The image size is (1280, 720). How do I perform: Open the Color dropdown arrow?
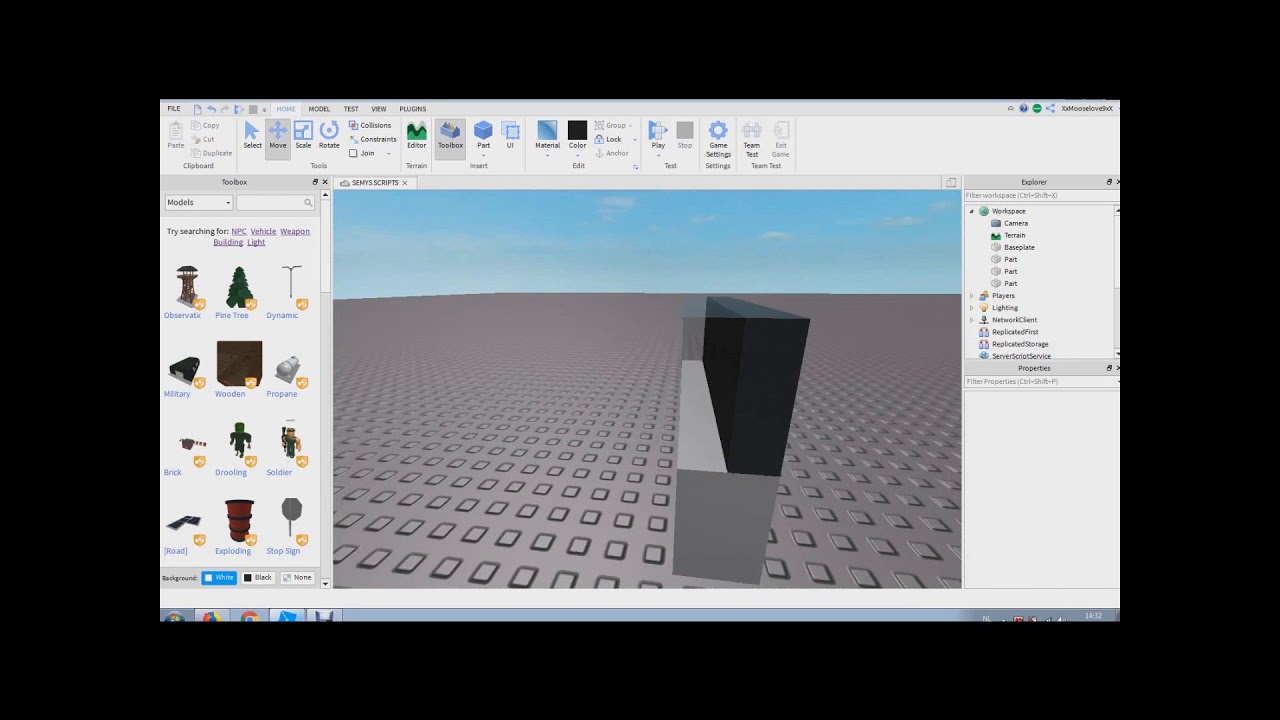(x=577, y=155)
